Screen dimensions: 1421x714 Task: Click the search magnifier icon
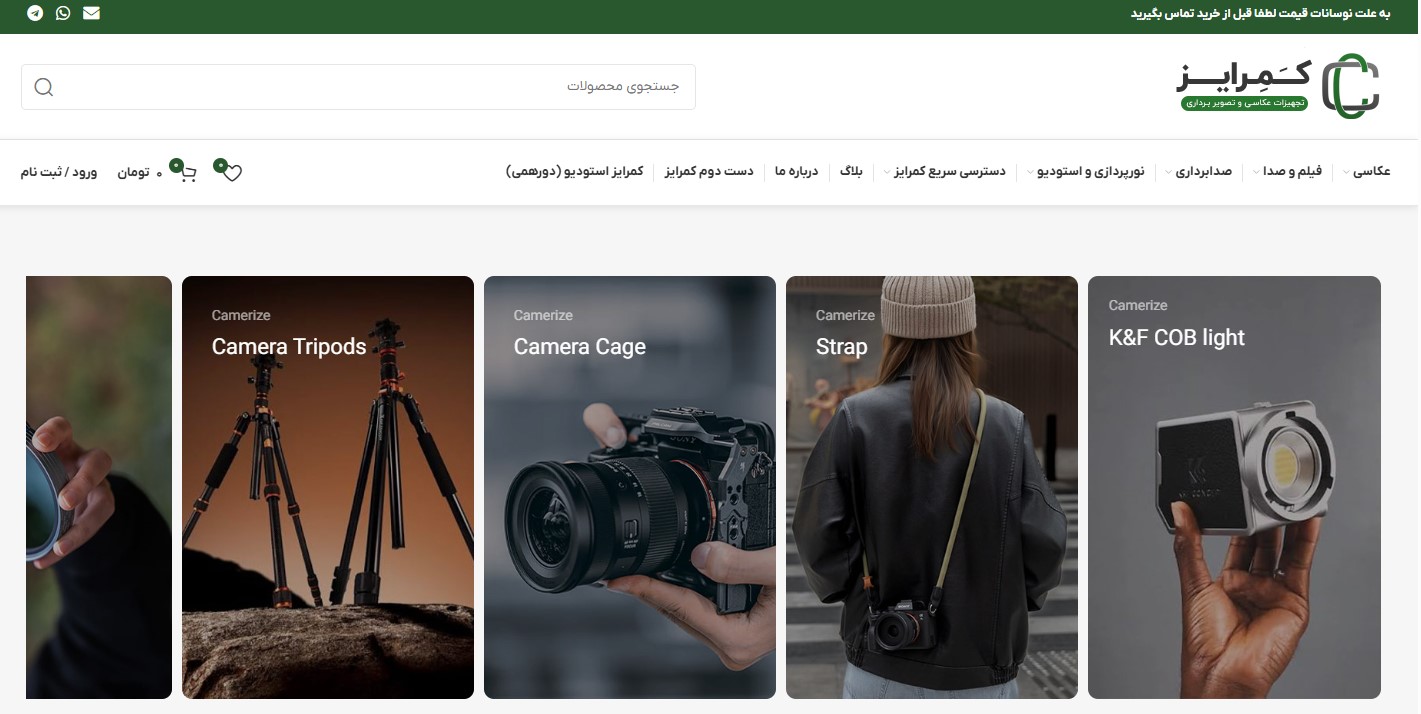pyautogui.click(x=43, y=87)
